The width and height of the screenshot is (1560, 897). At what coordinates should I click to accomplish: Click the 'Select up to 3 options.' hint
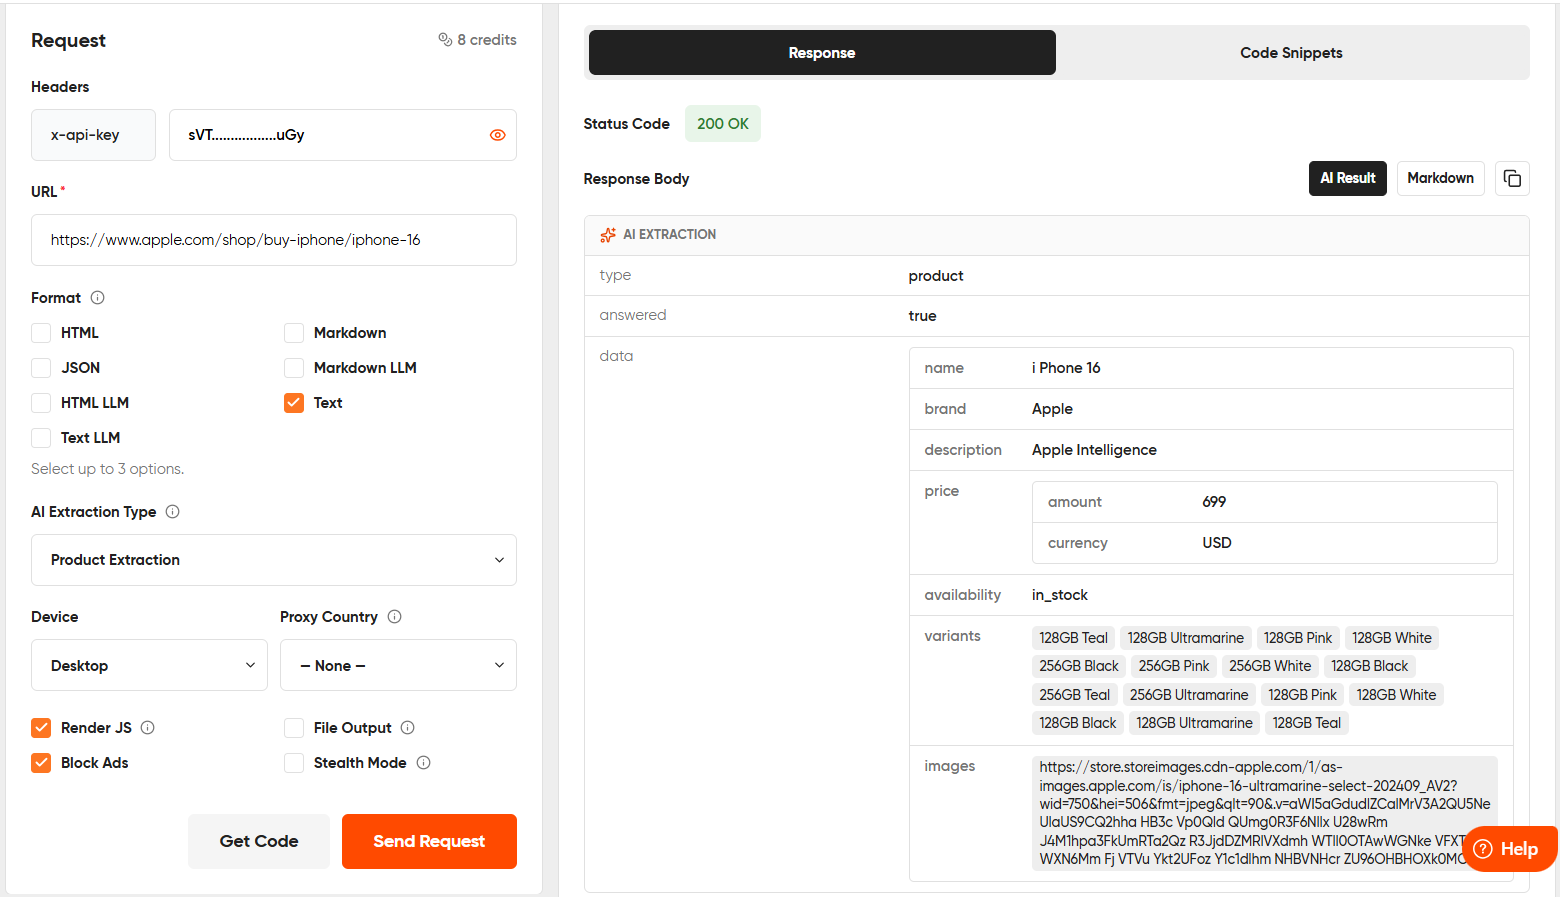pos(107,469)
